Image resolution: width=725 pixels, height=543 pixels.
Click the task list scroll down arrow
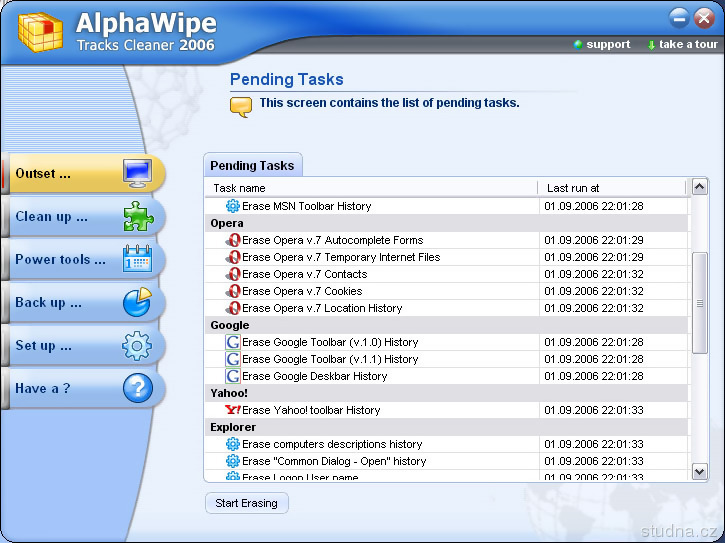tap(700, 471)
